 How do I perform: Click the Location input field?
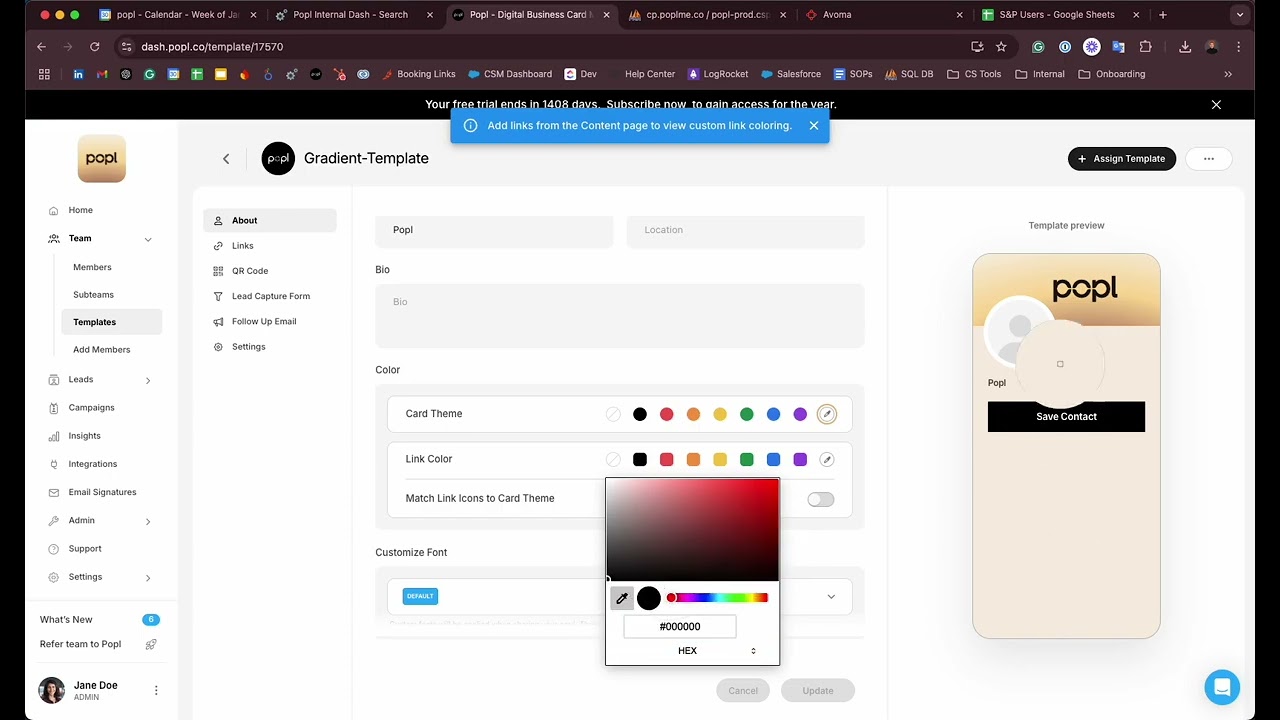tap(746, 230)
